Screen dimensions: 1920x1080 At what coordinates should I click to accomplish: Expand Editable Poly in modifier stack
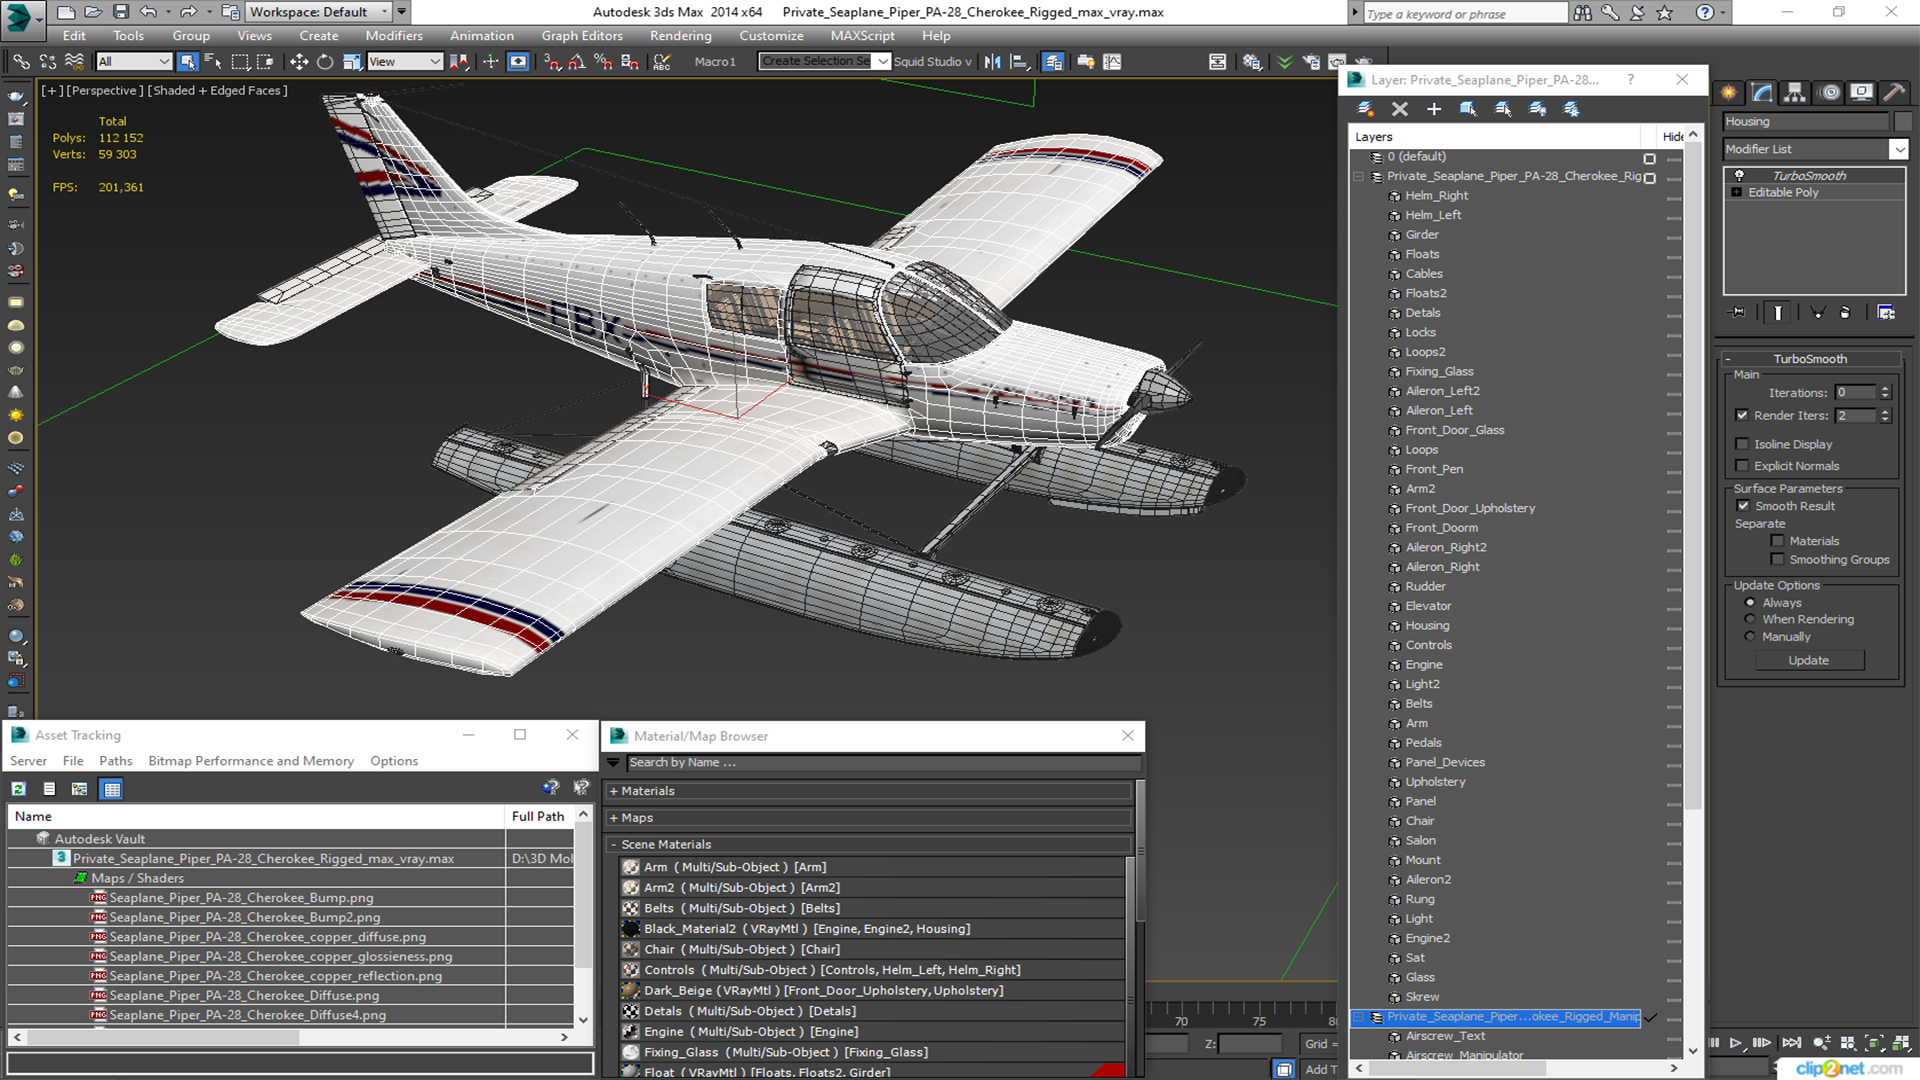(1737, 193)
